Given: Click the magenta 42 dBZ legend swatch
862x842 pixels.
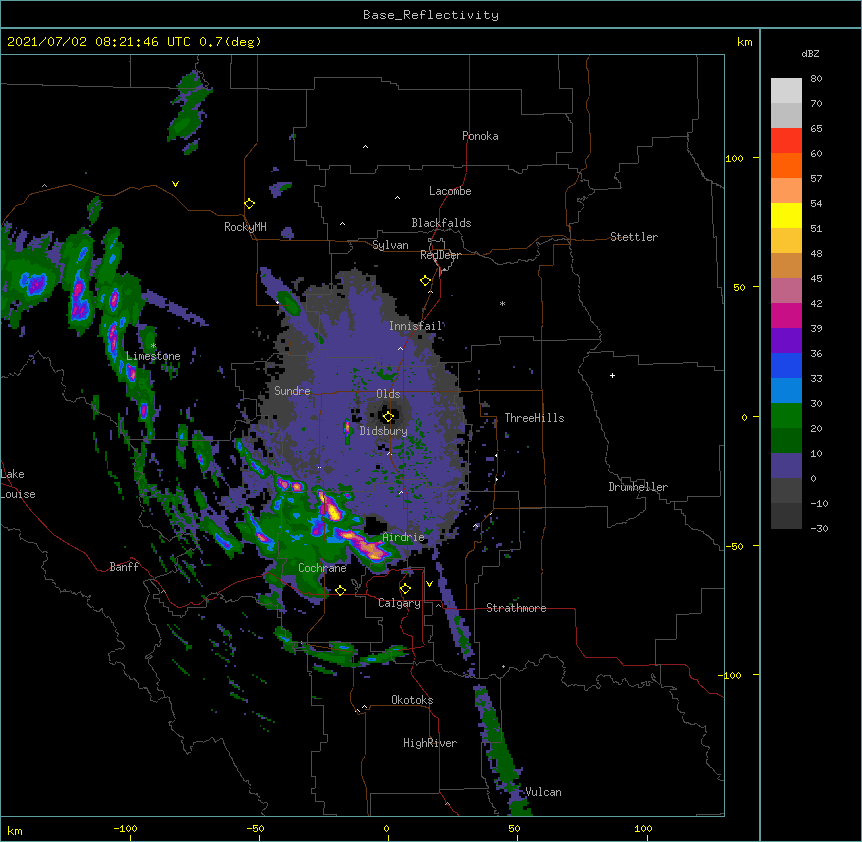Looking at the screenshot, I should point(786,315).
